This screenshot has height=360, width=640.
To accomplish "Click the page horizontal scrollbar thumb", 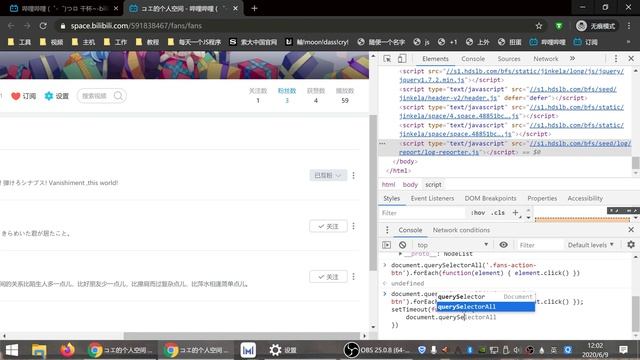I will [x=242, y=336].
